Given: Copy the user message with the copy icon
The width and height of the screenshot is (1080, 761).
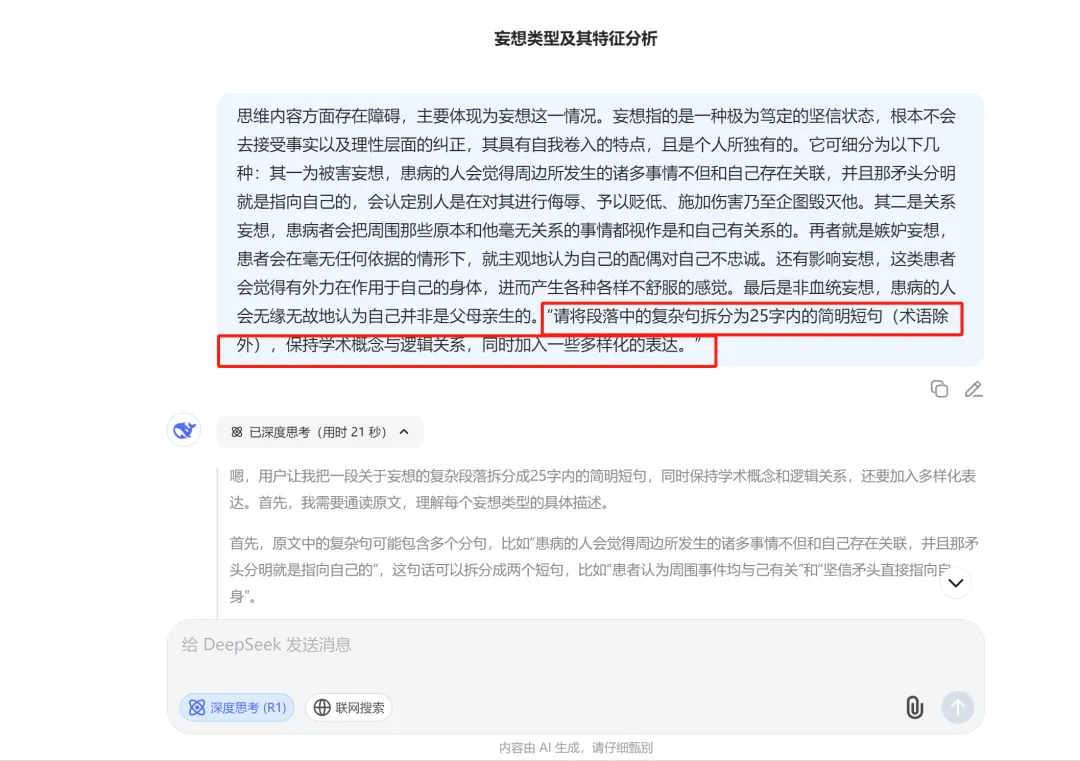Looking at the screenshot, I should point(939,389).
